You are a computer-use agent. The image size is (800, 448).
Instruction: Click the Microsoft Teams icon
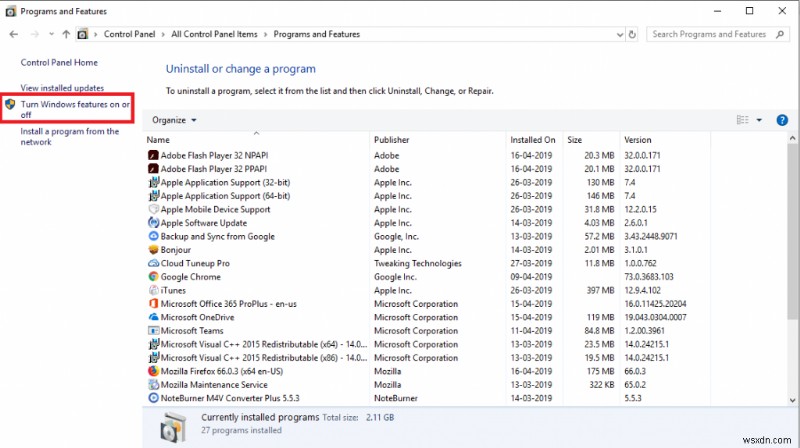coord(153,331)
